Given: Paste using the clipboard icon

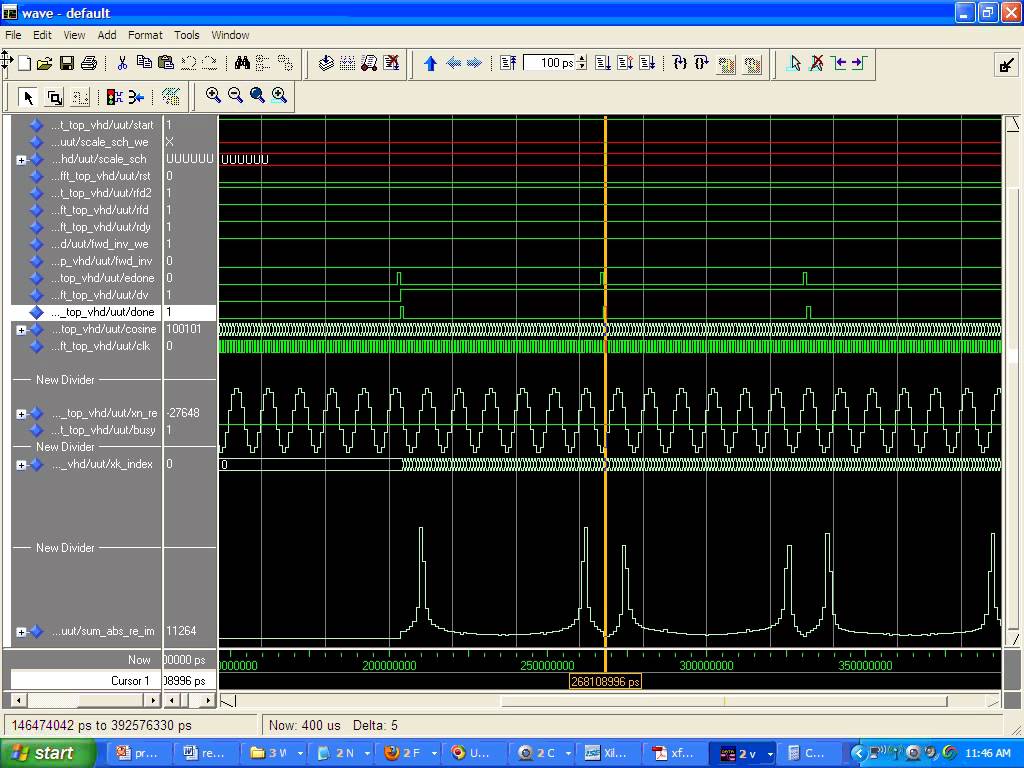Looking at the screenshot, I should point(166,63).
